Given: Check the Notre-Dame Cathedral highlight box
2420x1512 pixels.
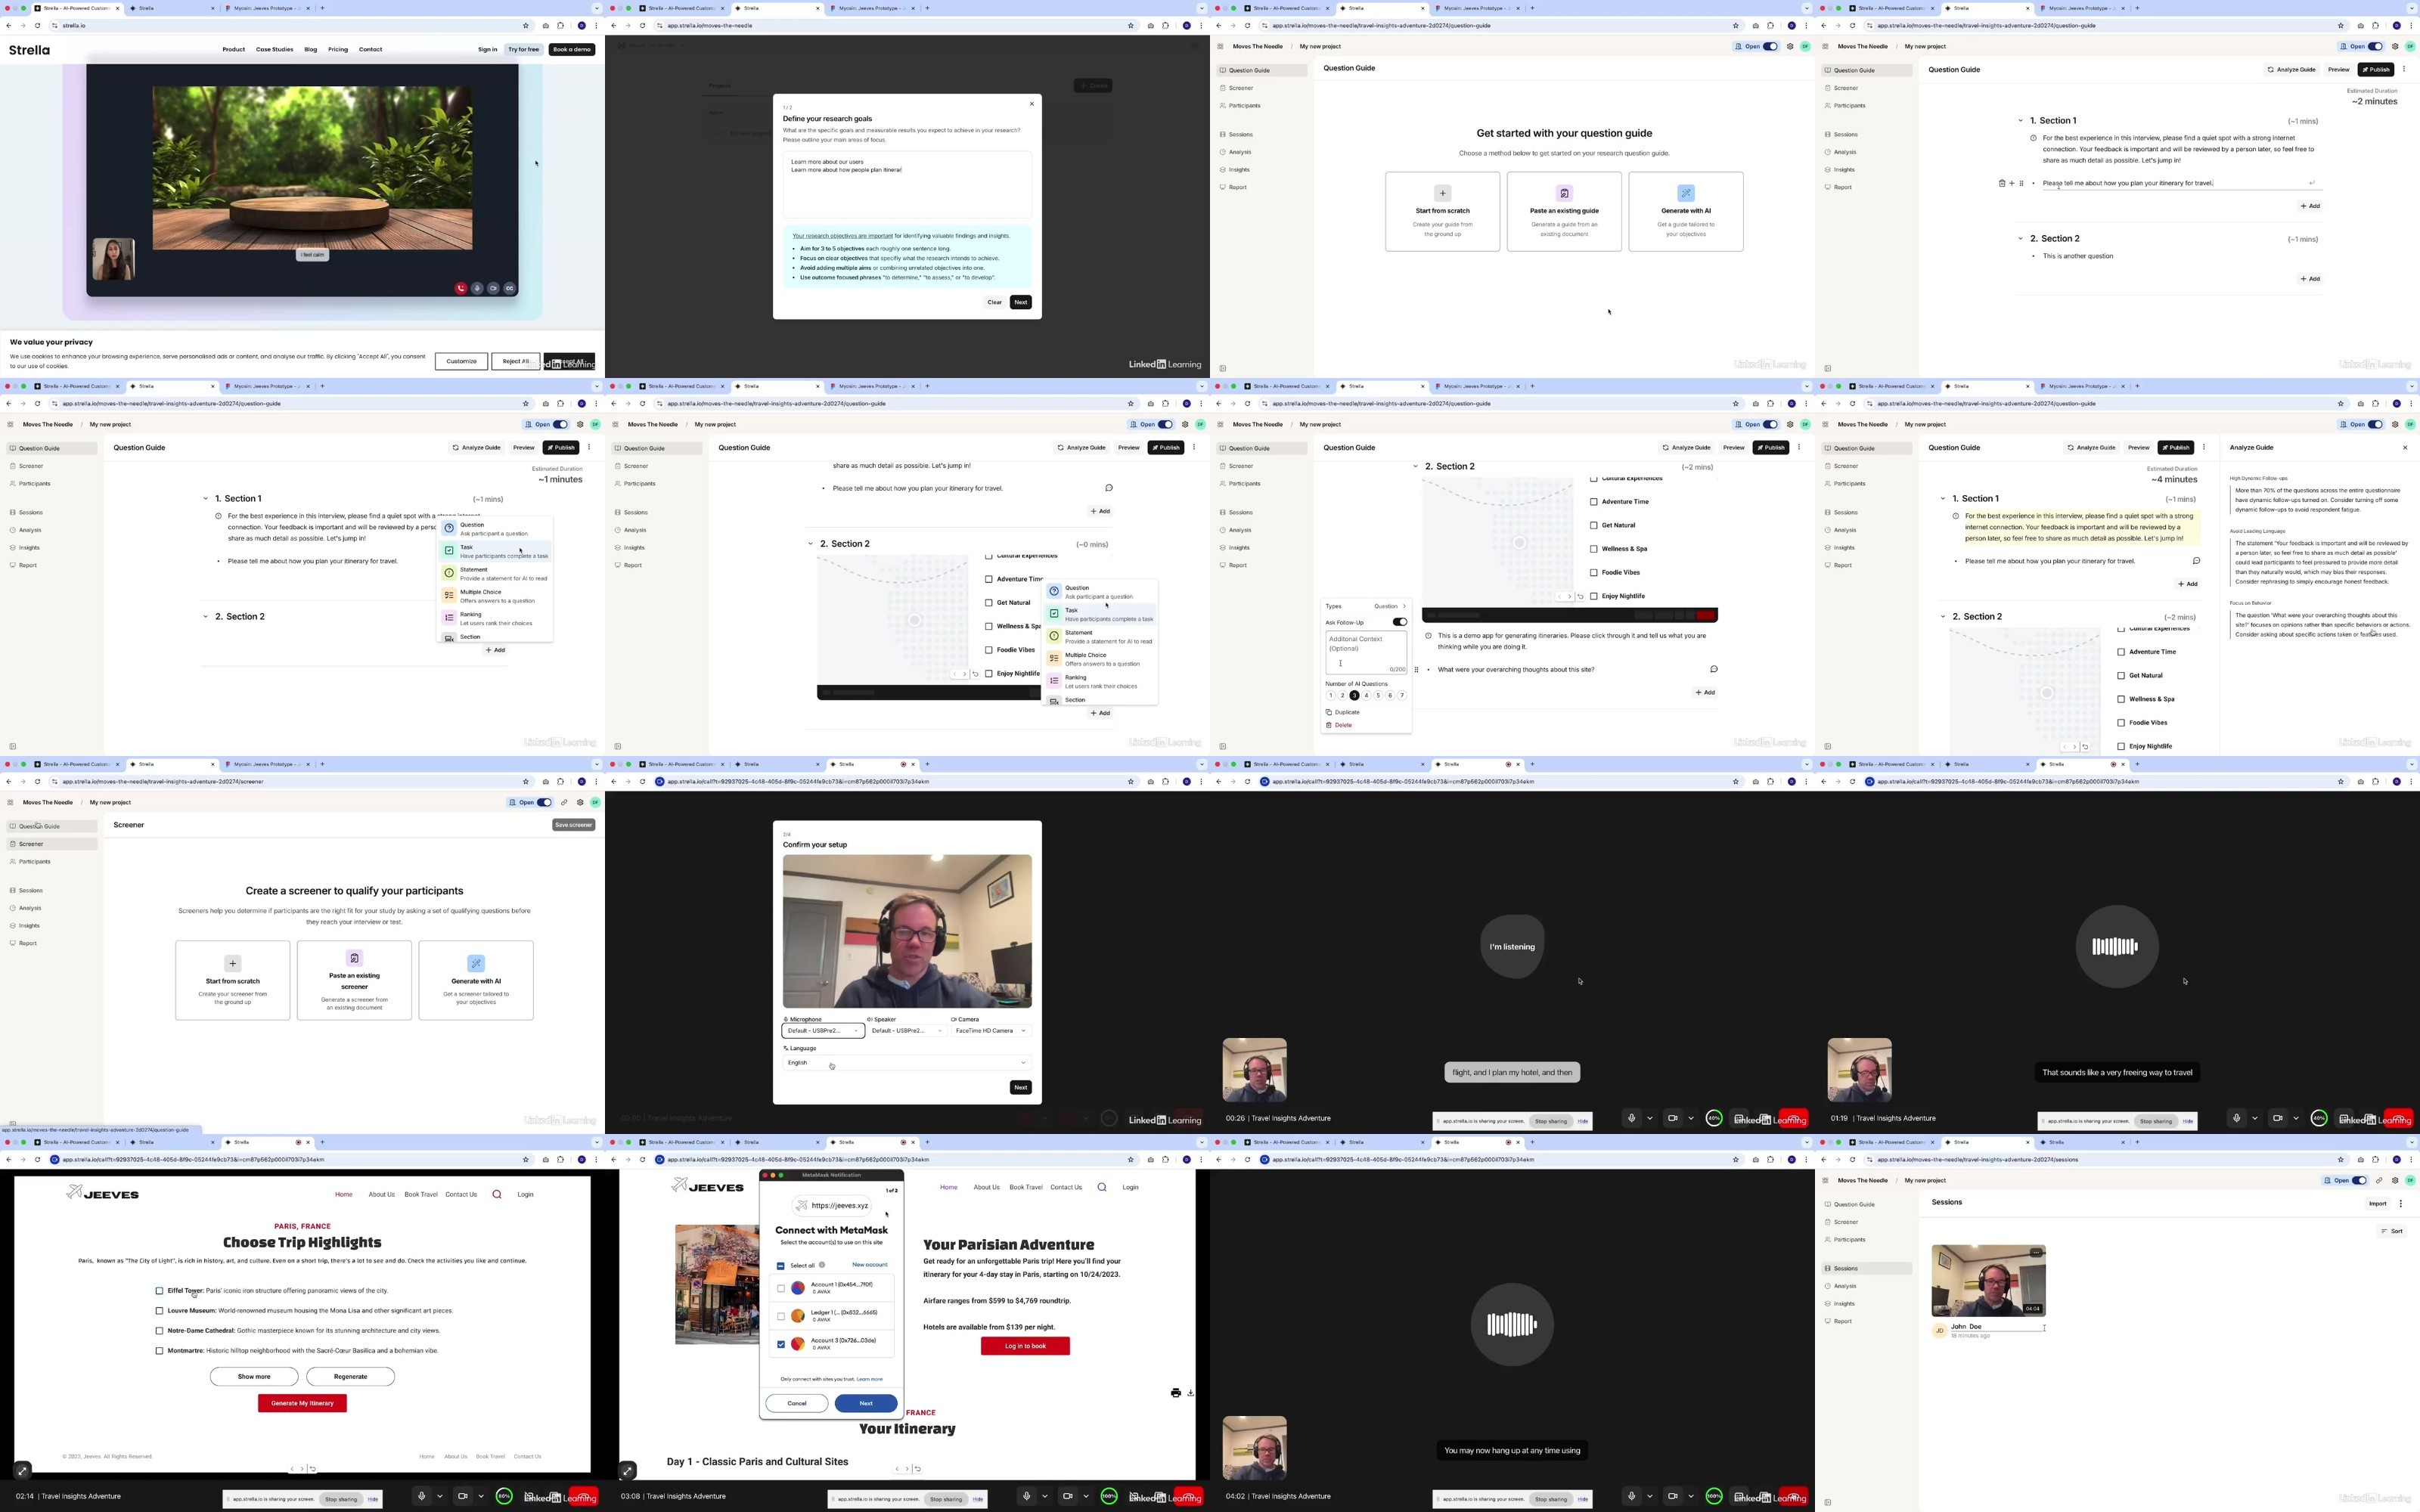Looking at the screenshot, I should point(159,1331).
